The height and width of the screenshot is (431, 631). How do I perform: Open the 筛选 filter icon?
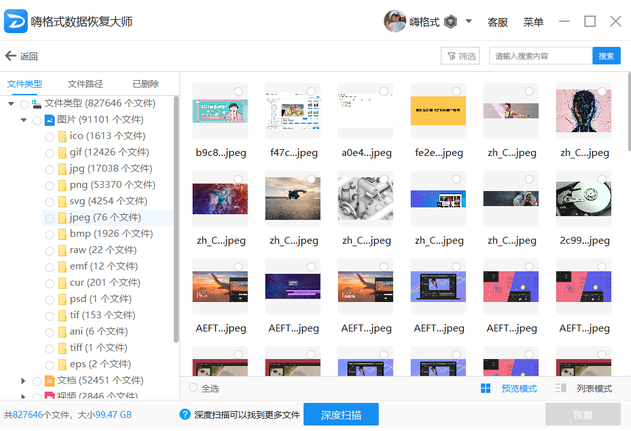pyautogui.click(x=449, y=56)
